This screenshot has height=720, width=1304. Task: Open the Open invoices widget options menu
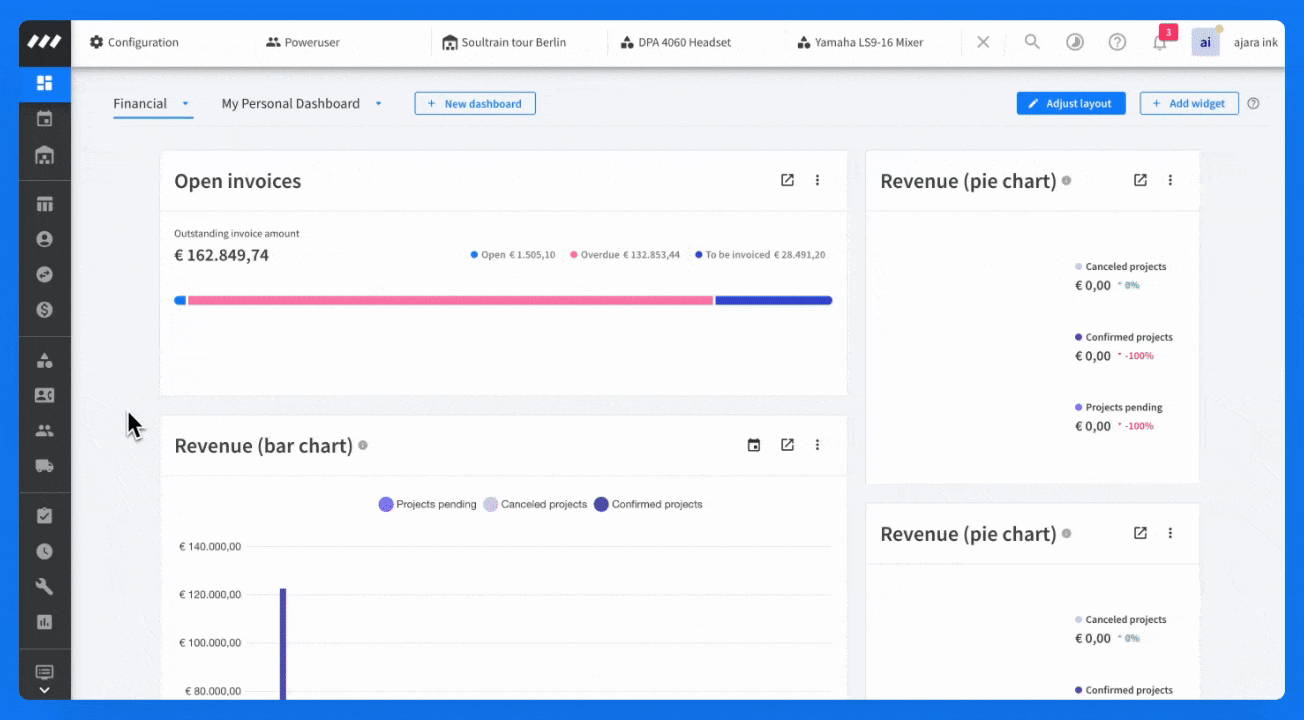817,180
